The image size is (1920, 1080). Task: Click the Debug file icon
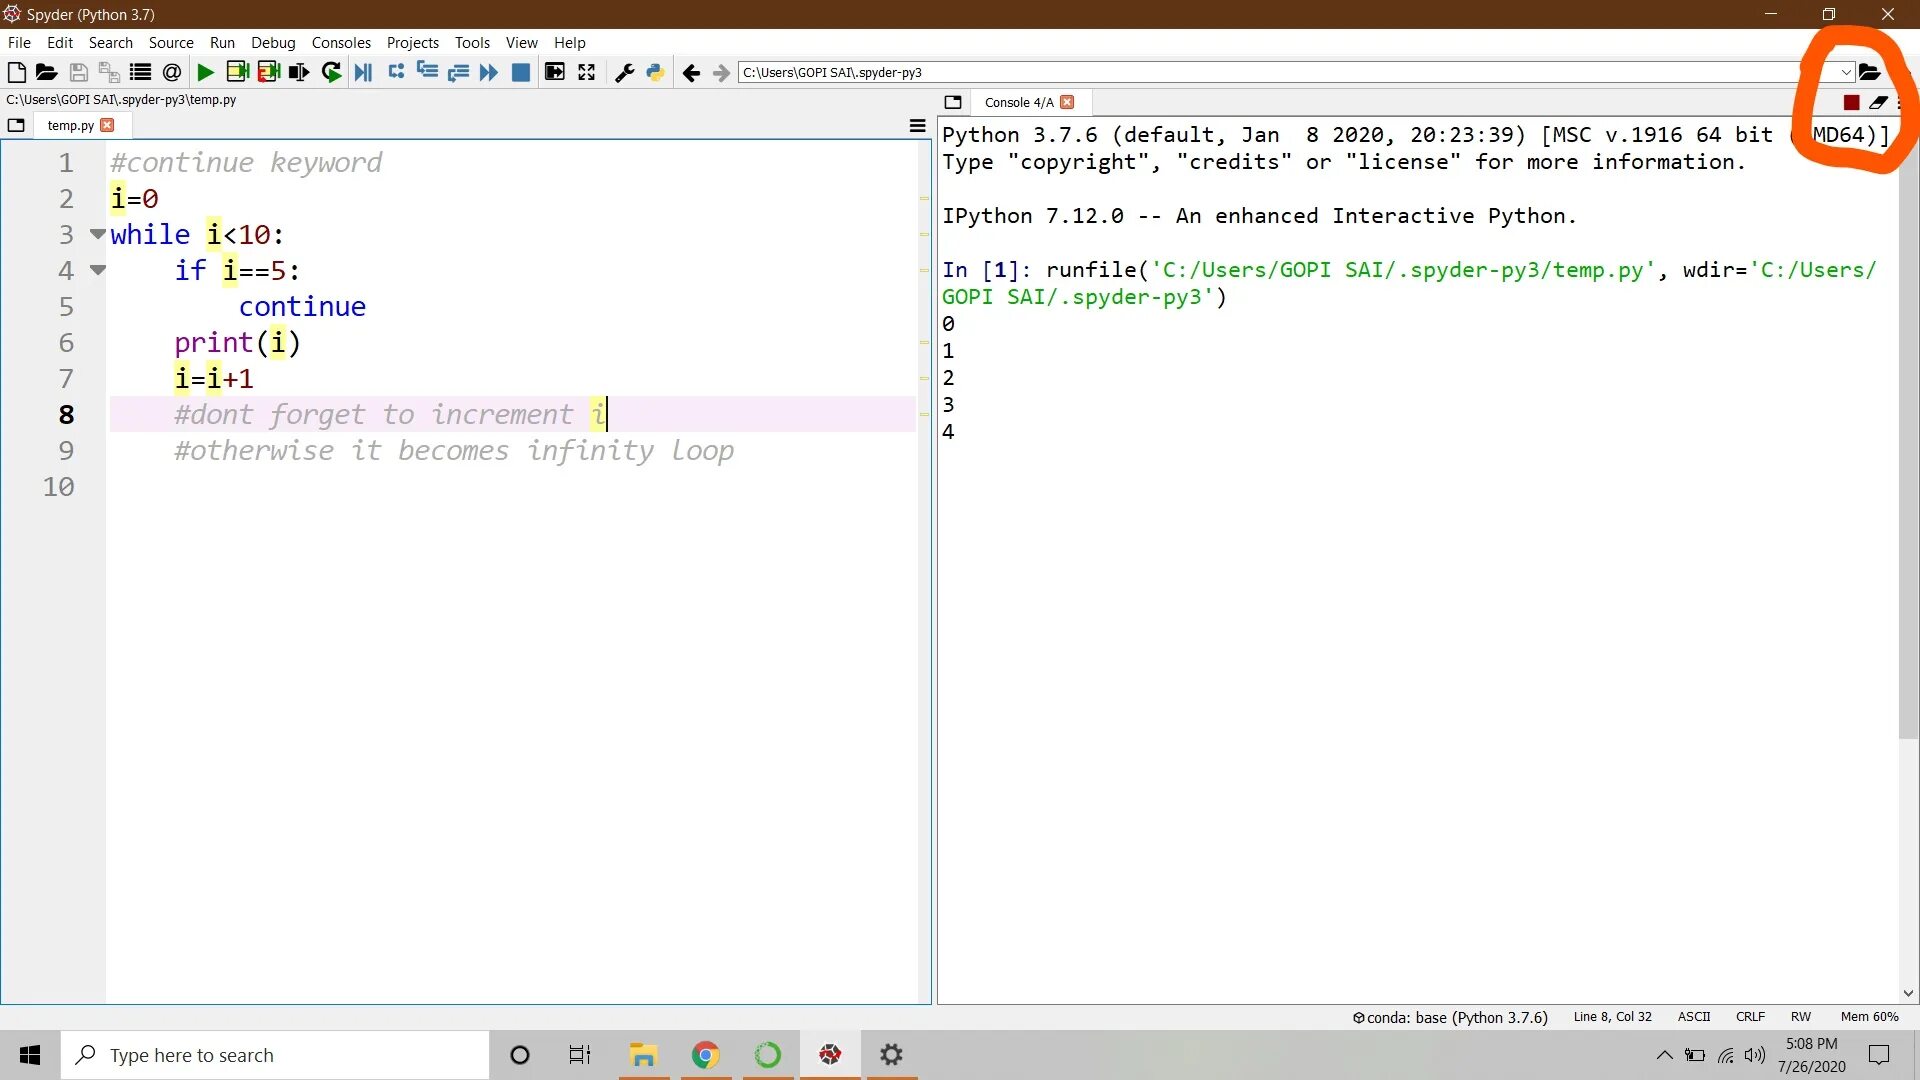click(x=363, y=72)
